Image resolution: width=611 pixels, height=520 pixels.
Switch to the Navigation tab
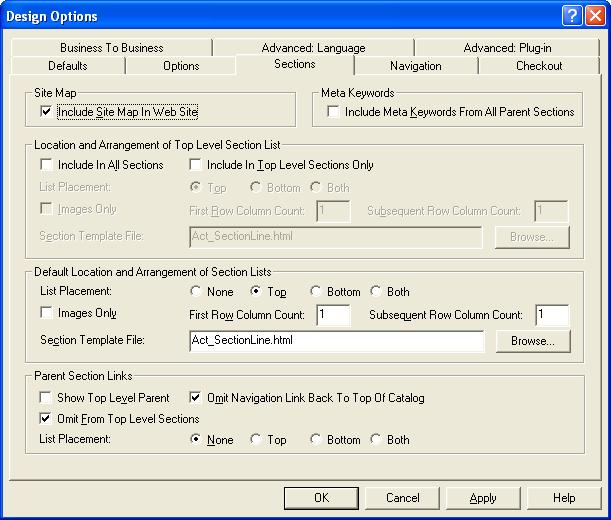(415, 66)
